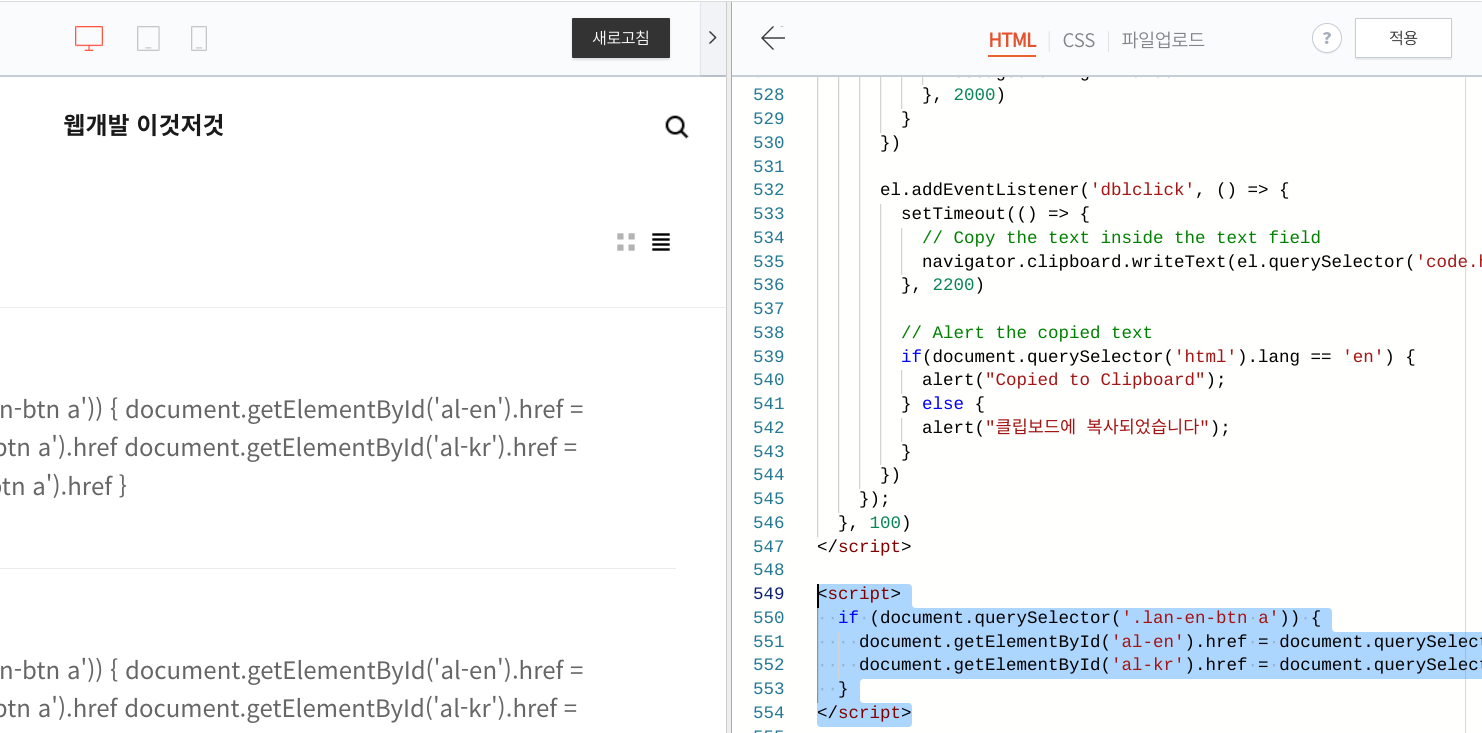This screenshot has height=733, width=1482.
Task: Click the closing </script> tag on line 554
Action: pos(864,713)
